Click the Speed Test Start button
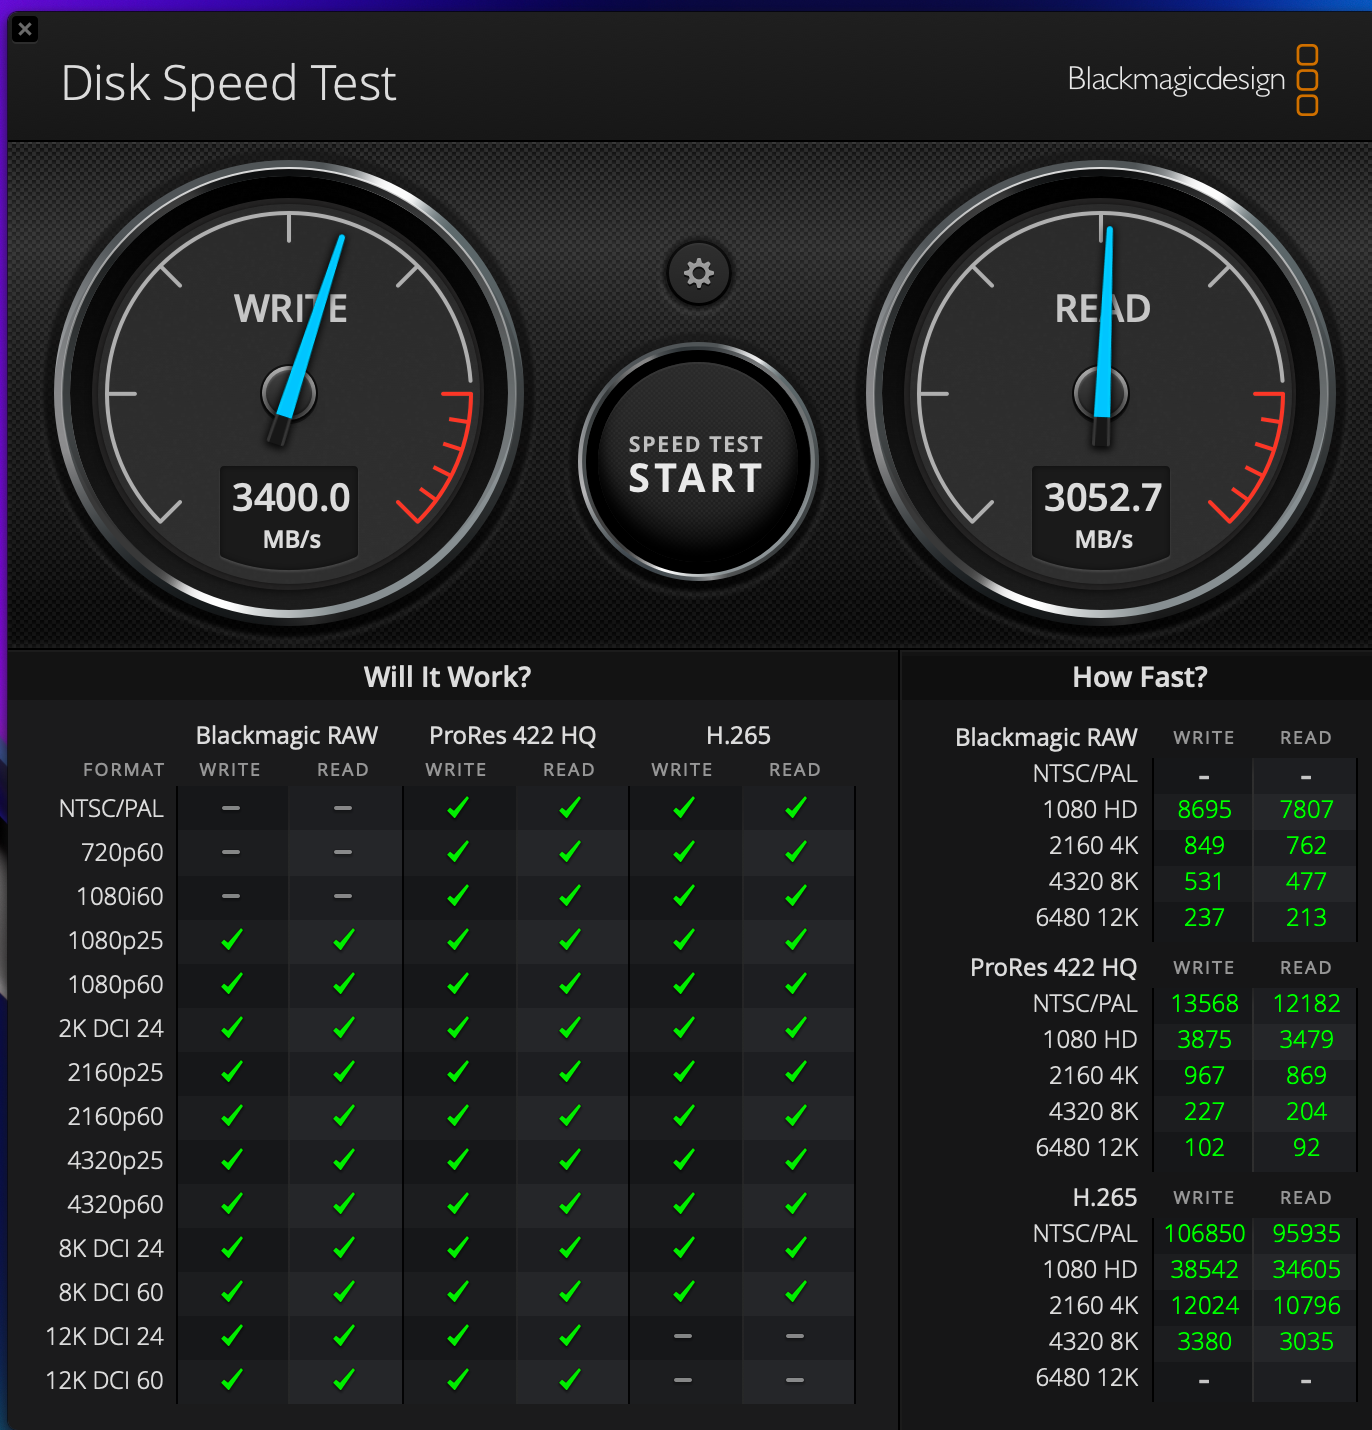The image size is (1372, 1430). 698,461
